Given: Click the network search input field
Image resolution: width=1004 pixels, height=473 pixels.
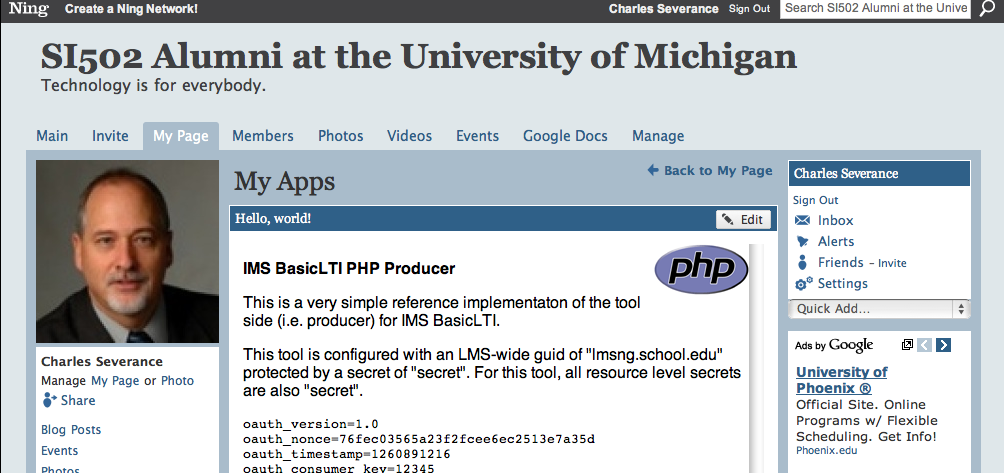Looking at the screenshot, I should [875, 9].
